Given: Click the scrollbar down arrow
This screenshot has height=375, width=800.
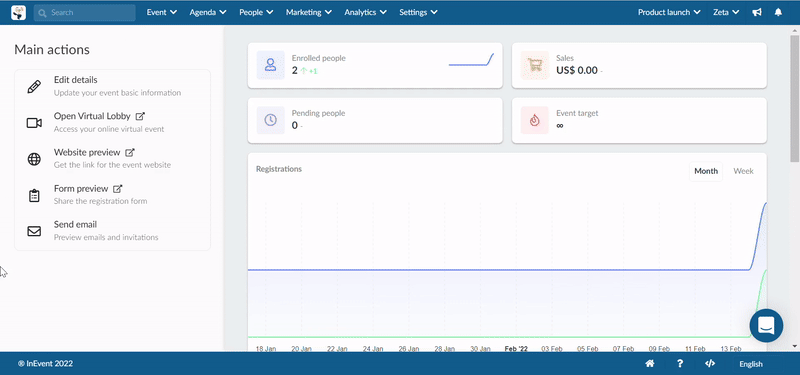Looking at the screenshot, I should click(x=795, y=346).
